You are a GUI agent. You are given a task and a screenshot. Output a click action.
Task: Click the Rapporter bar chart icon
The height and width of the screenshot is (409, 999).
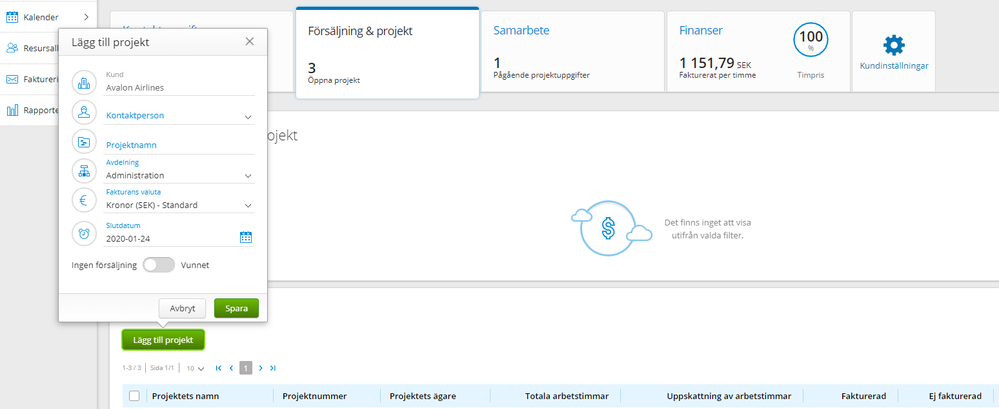(x=12, y=110)
